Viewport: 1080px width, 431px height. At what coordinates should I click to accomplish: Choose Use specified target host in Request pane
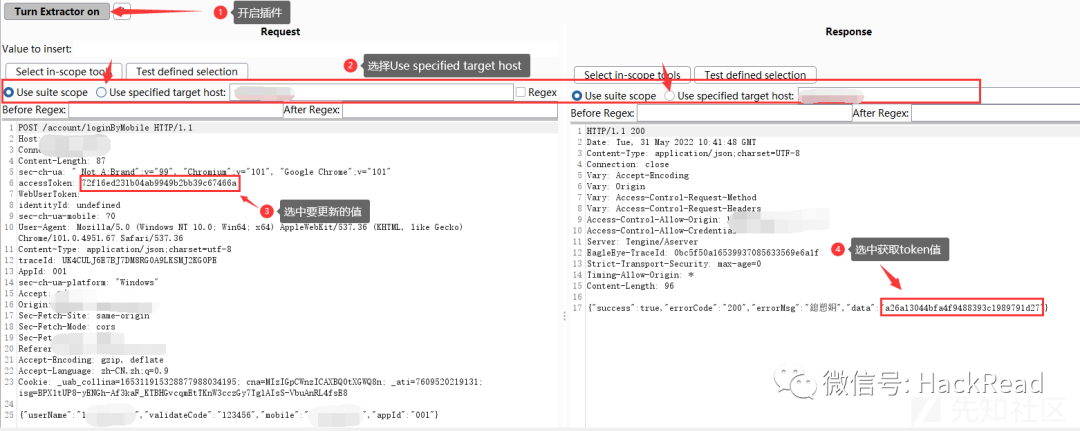coord(161,92)
